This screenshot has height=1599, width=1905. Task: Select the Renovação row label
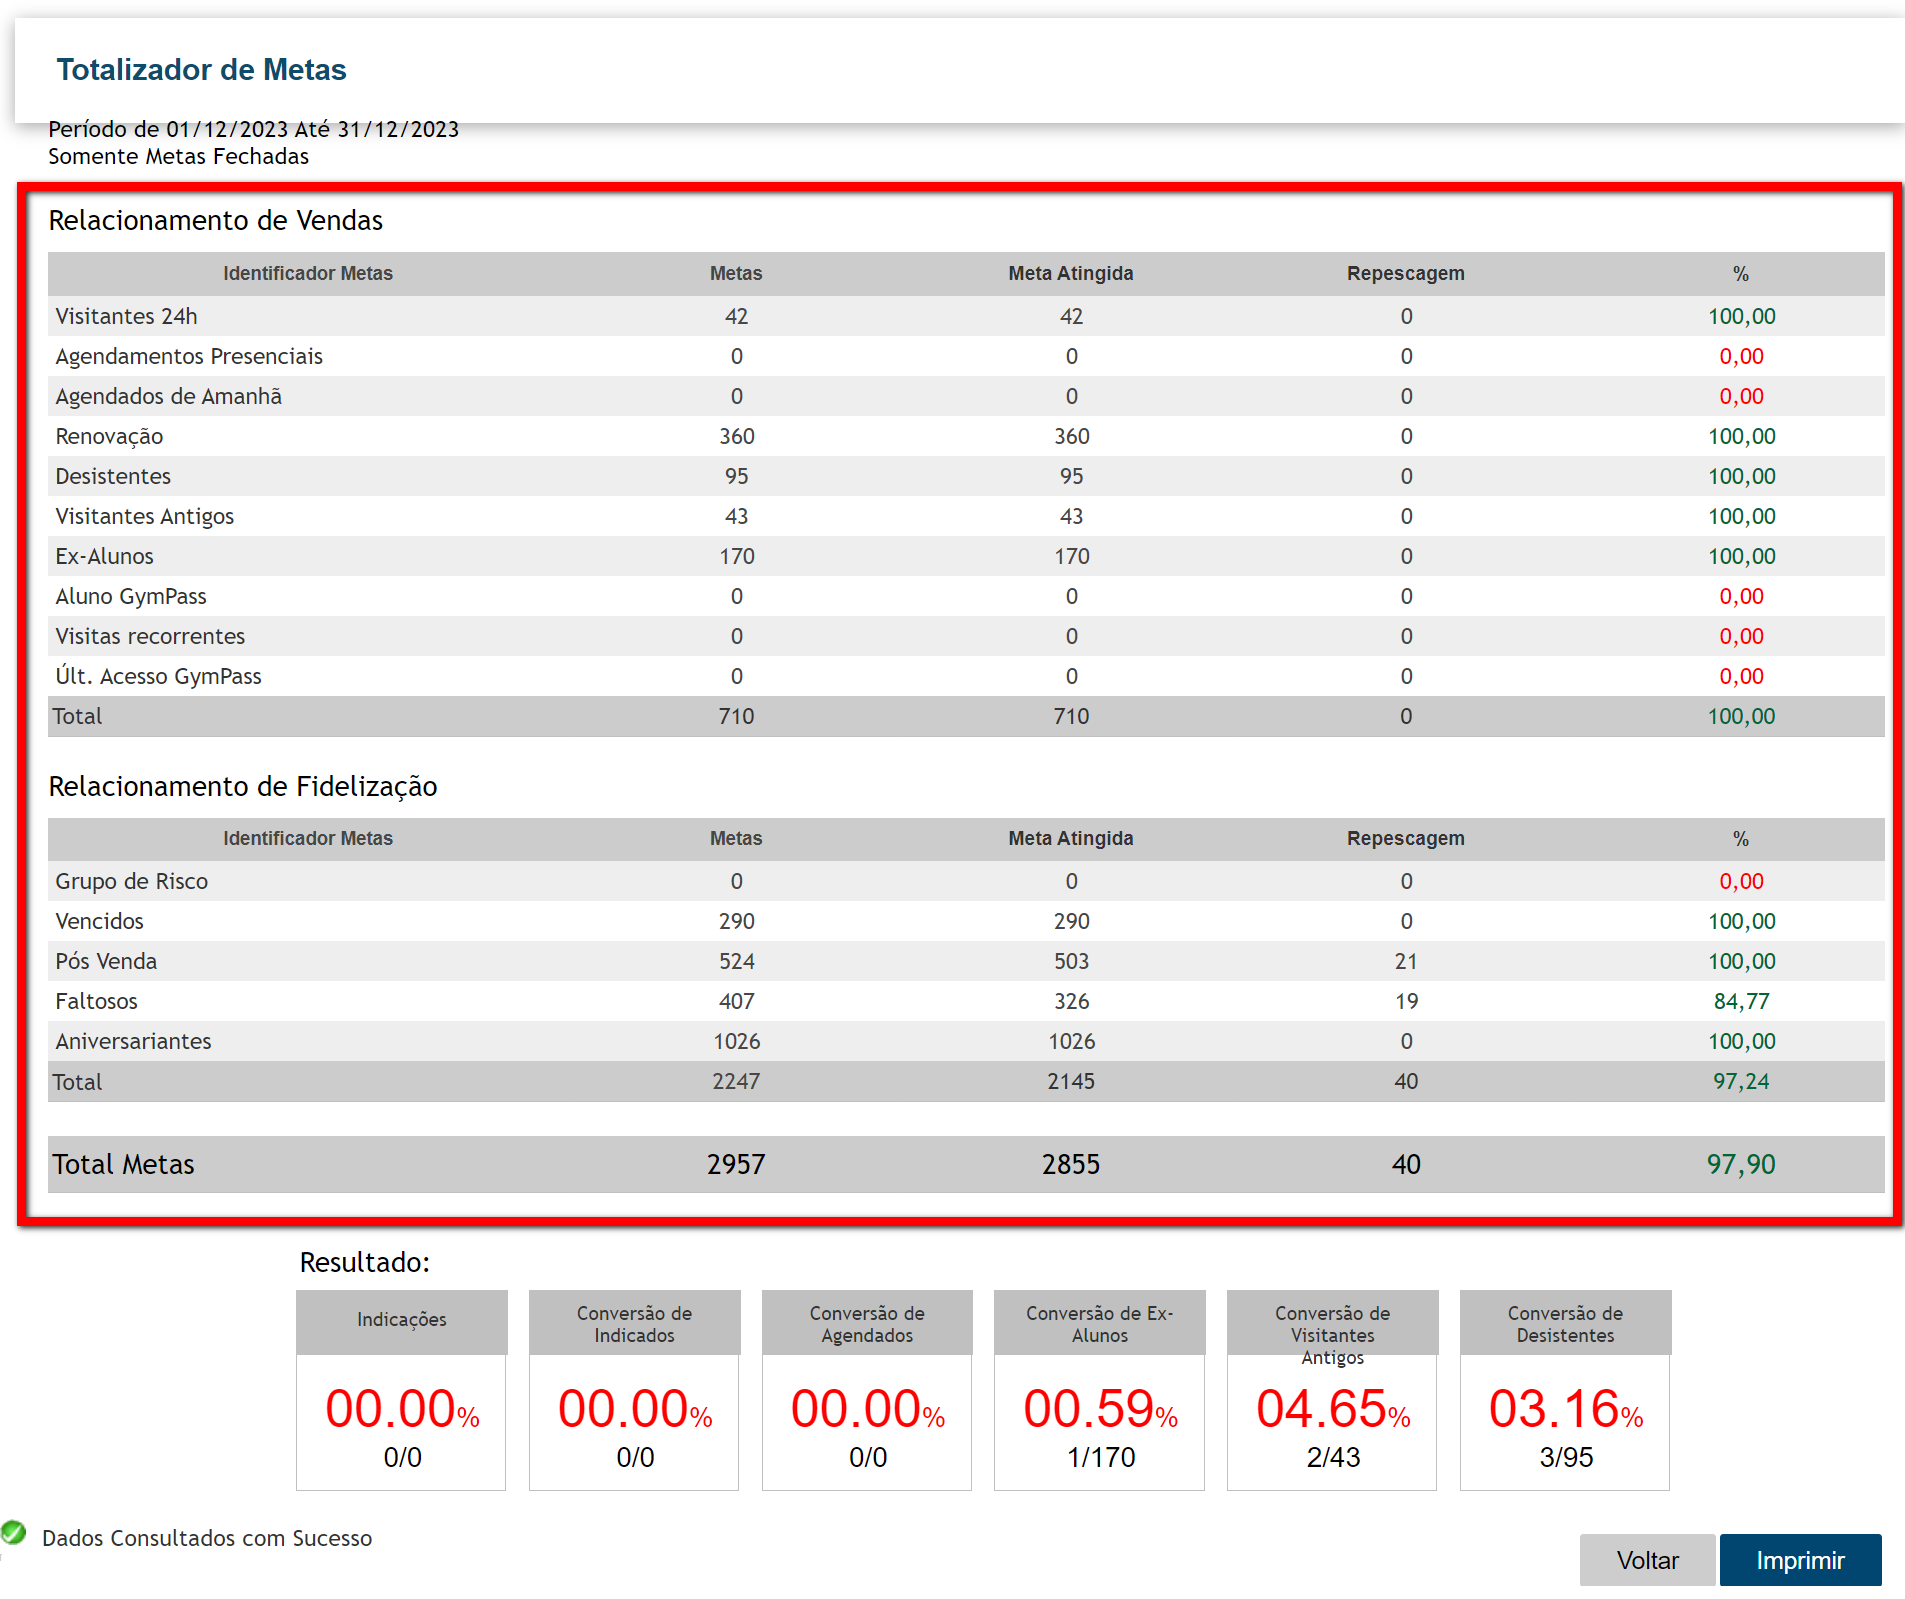tap(109, 437)
